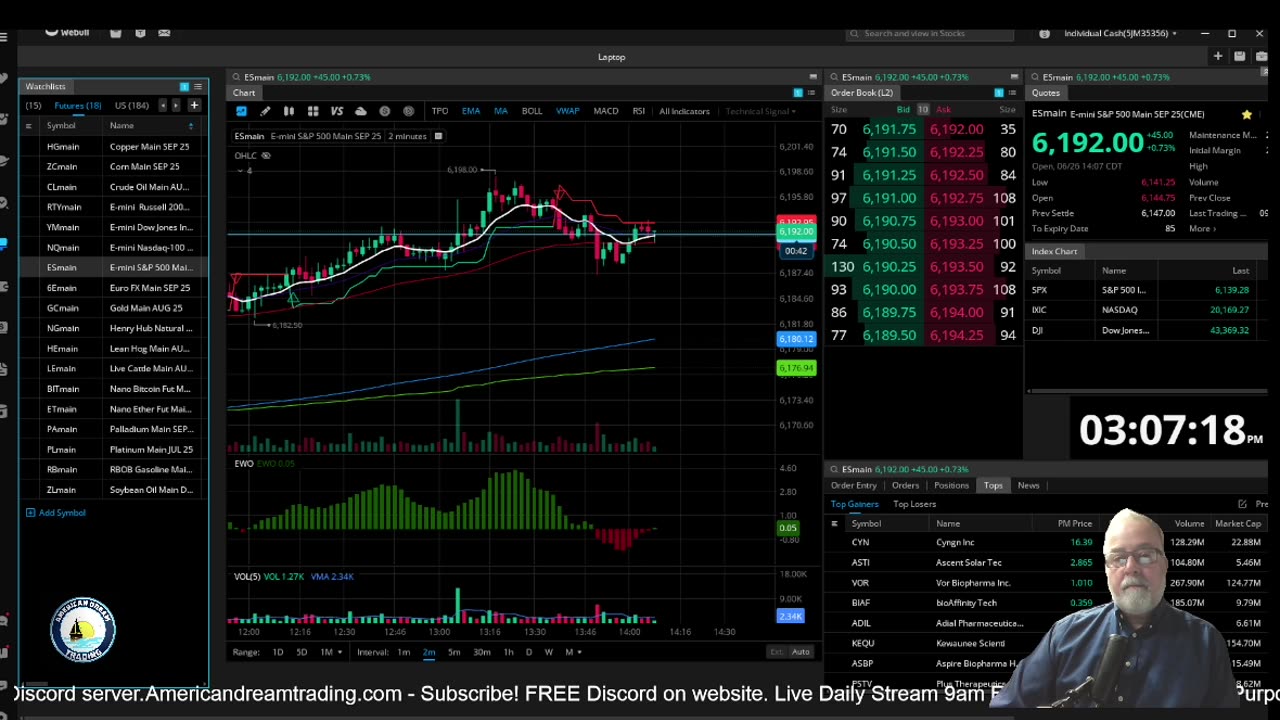Open the Chart panel menu icon
This screenshot has height=720, width=1280.
click(x=811, y=93)
